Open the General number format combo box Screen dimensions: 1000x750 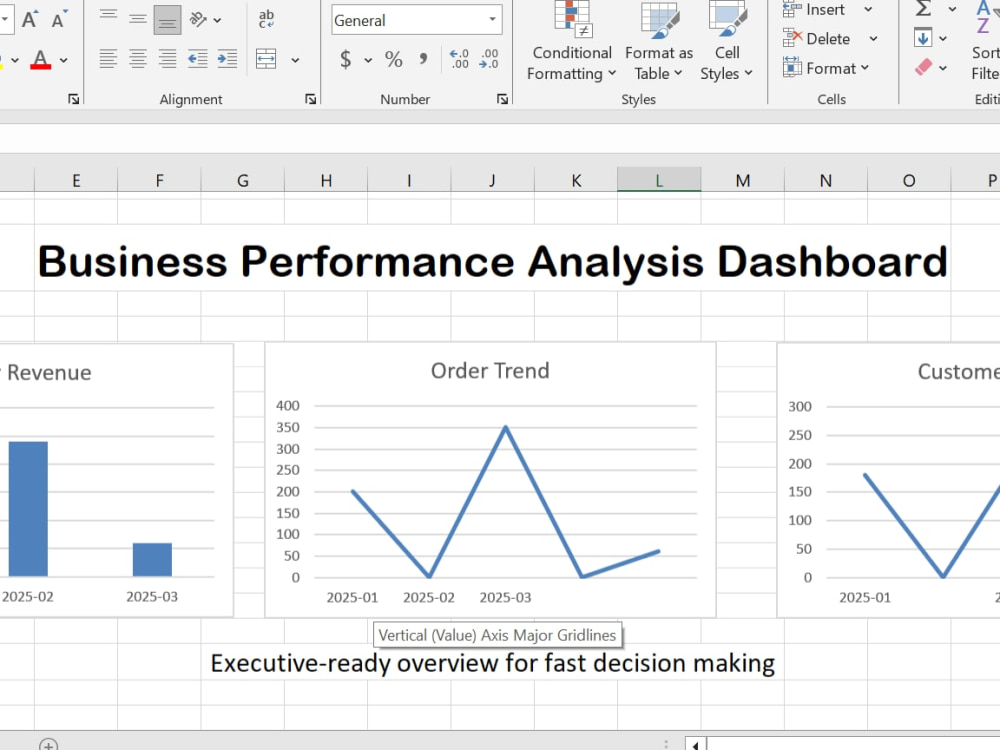[x=416, y=20]
